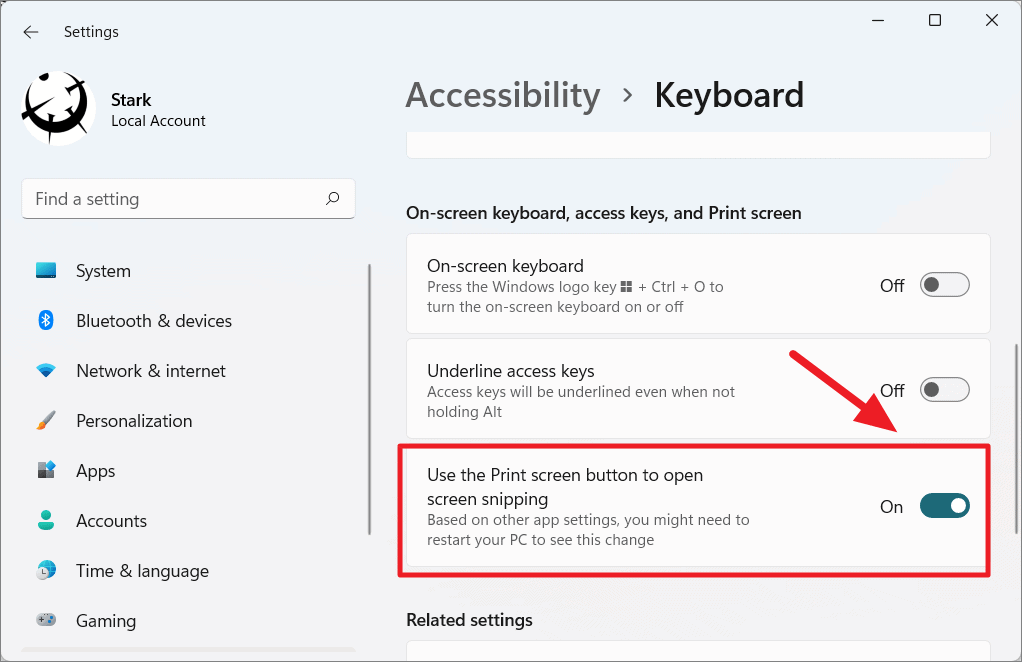Click the Network & internet Wi-Fi icon
Image resolution: width=1022 pixels, height=662 pixels.
46,371
